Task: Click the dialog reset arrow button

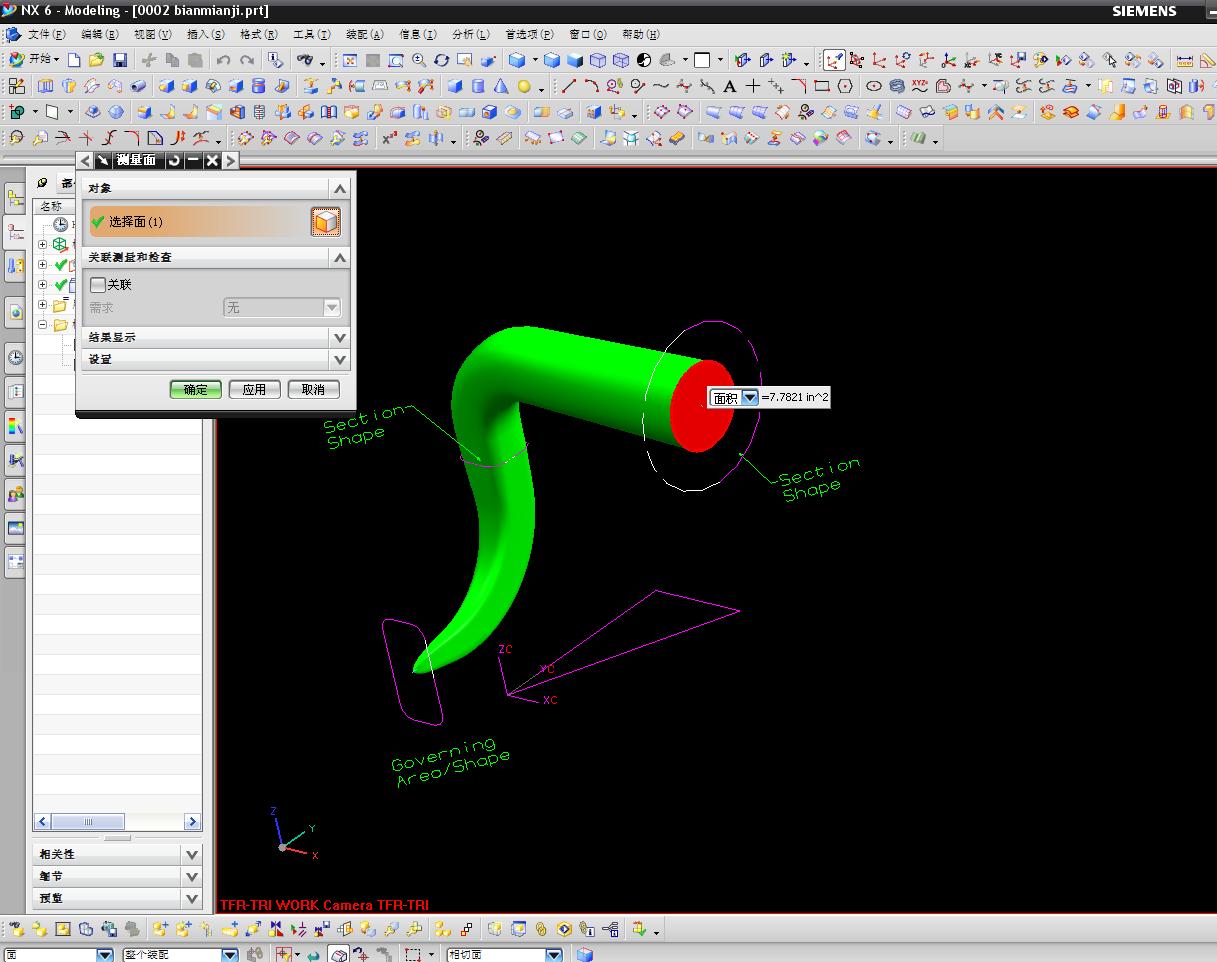Action: pos(175,160)
